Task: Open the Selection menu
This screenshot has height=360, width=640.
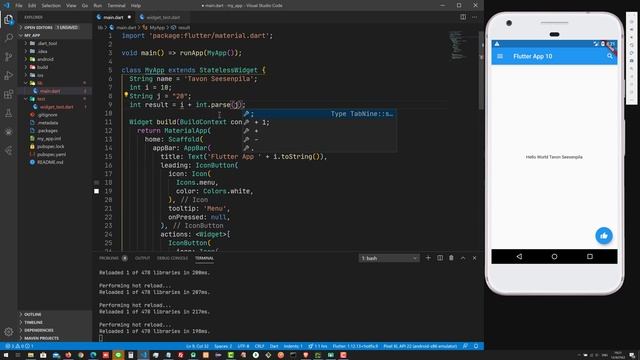Action: pyautogui.click(x=51, y=6)
